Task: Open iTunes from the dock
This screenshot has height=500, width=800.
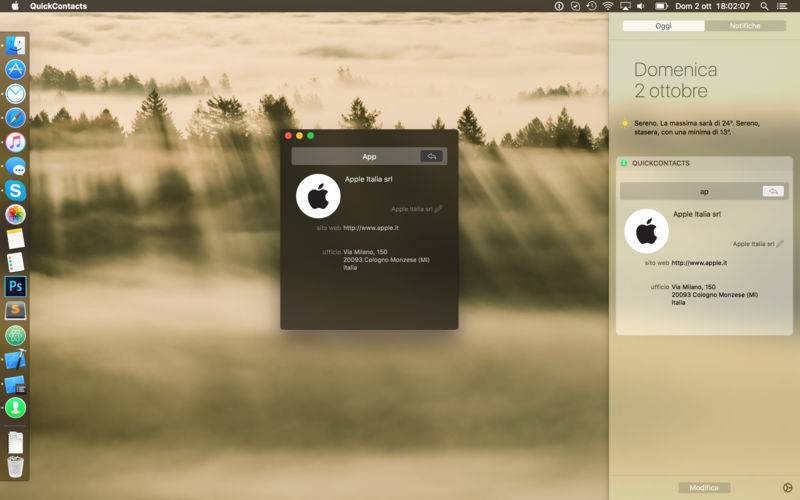Action: [15, 142]
